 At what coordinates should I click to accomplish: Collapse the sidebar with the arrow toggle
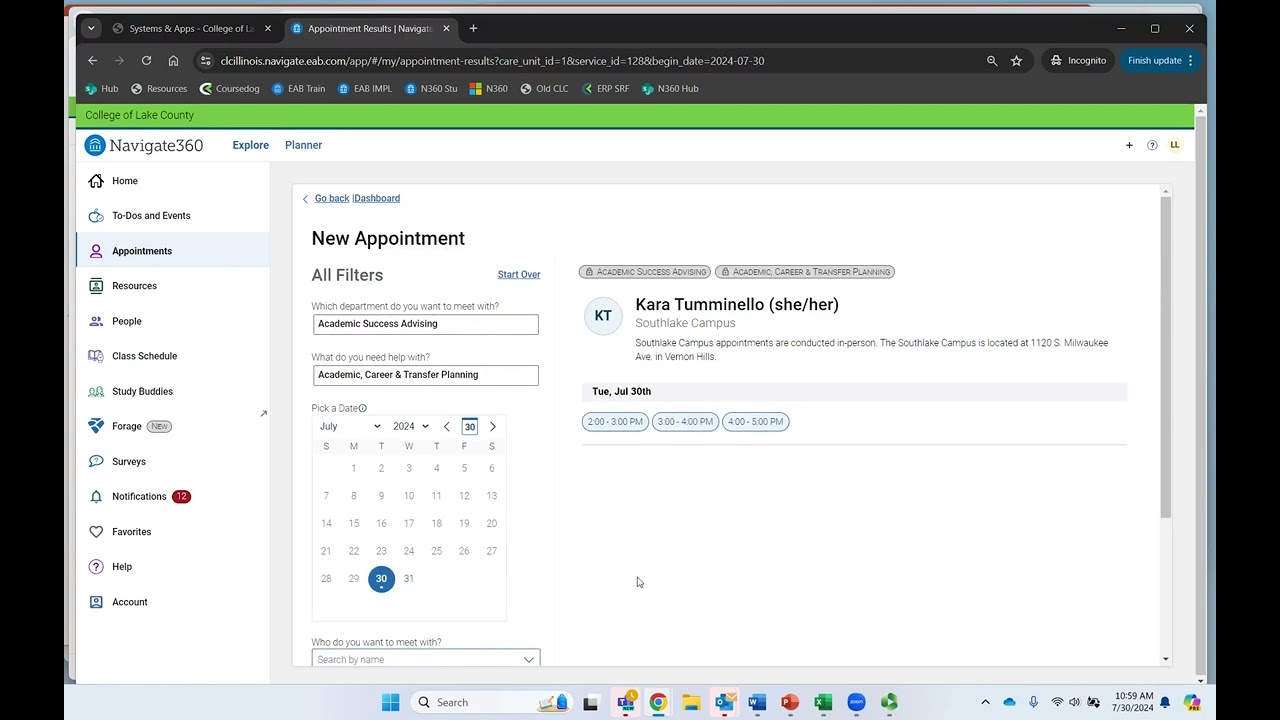pos(264,414)
